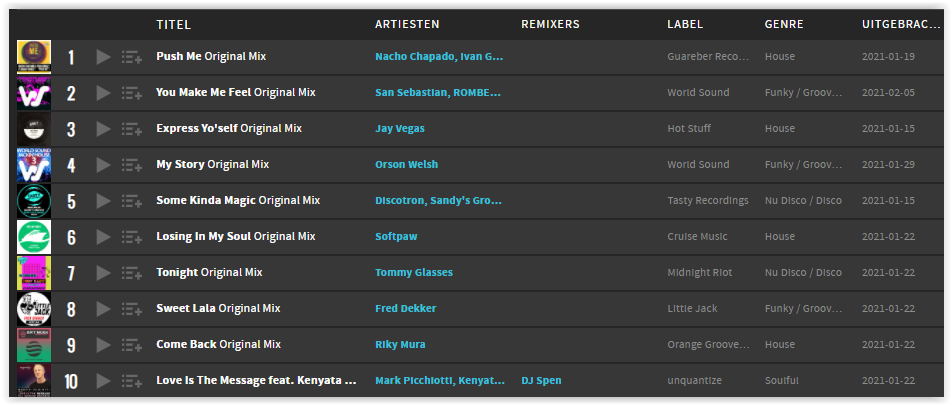Play the track Tonight
This screenshot has width=952, height=405.
click(x=103, y=273)
